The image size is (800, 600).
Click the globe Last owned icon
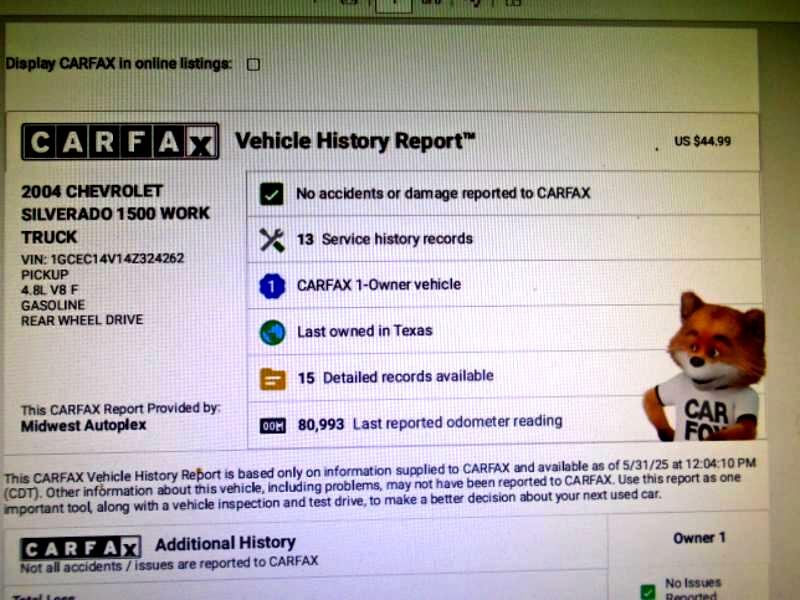point(272,333)
